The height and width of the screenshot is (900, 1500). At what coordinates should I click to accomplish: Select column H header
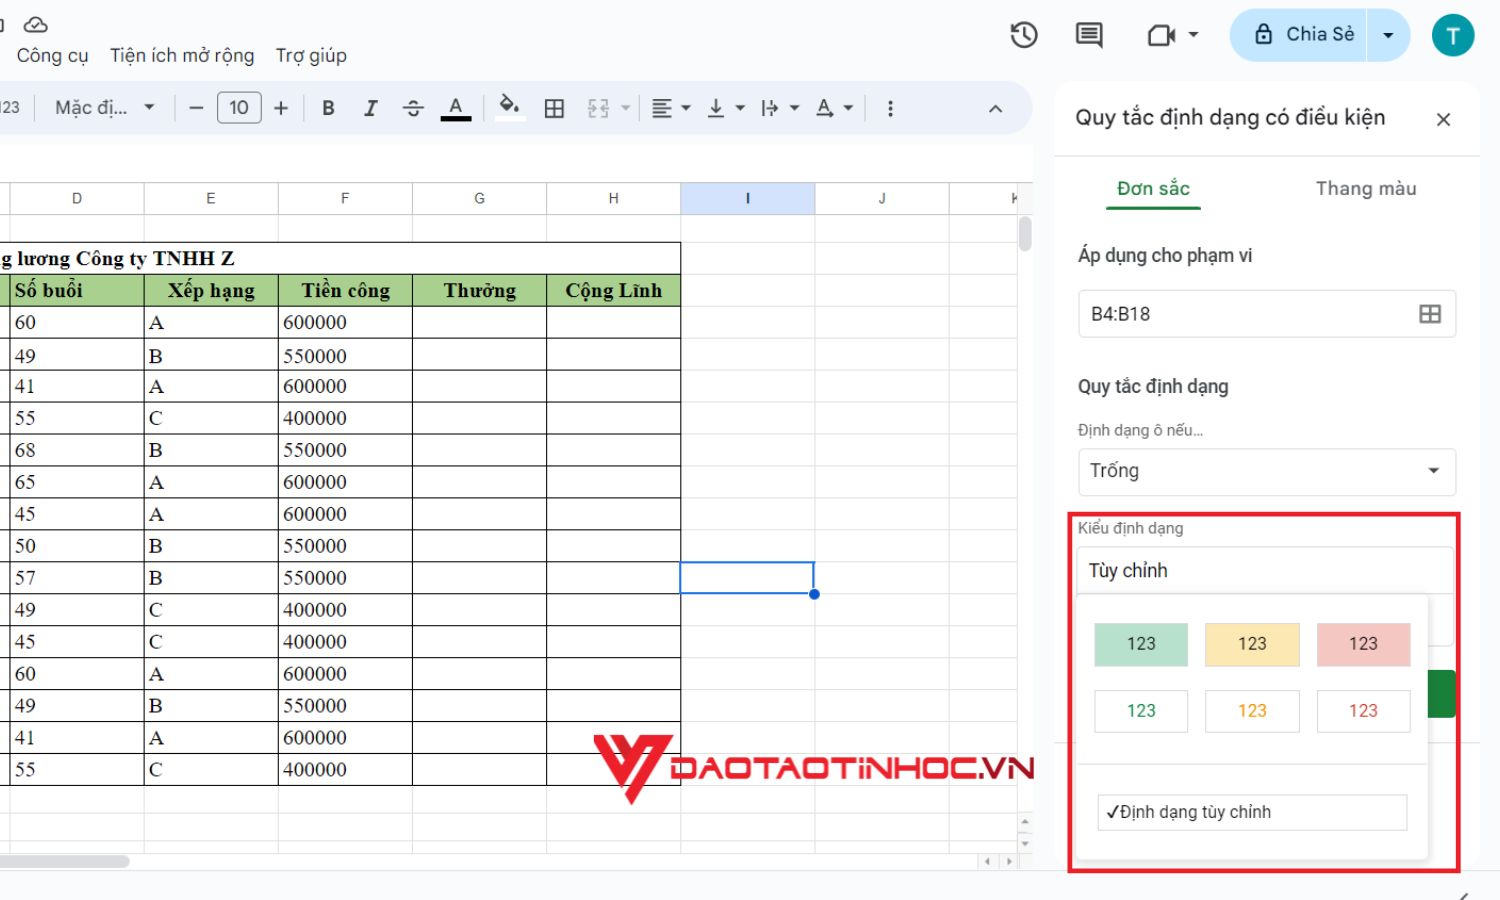(613, 198)
